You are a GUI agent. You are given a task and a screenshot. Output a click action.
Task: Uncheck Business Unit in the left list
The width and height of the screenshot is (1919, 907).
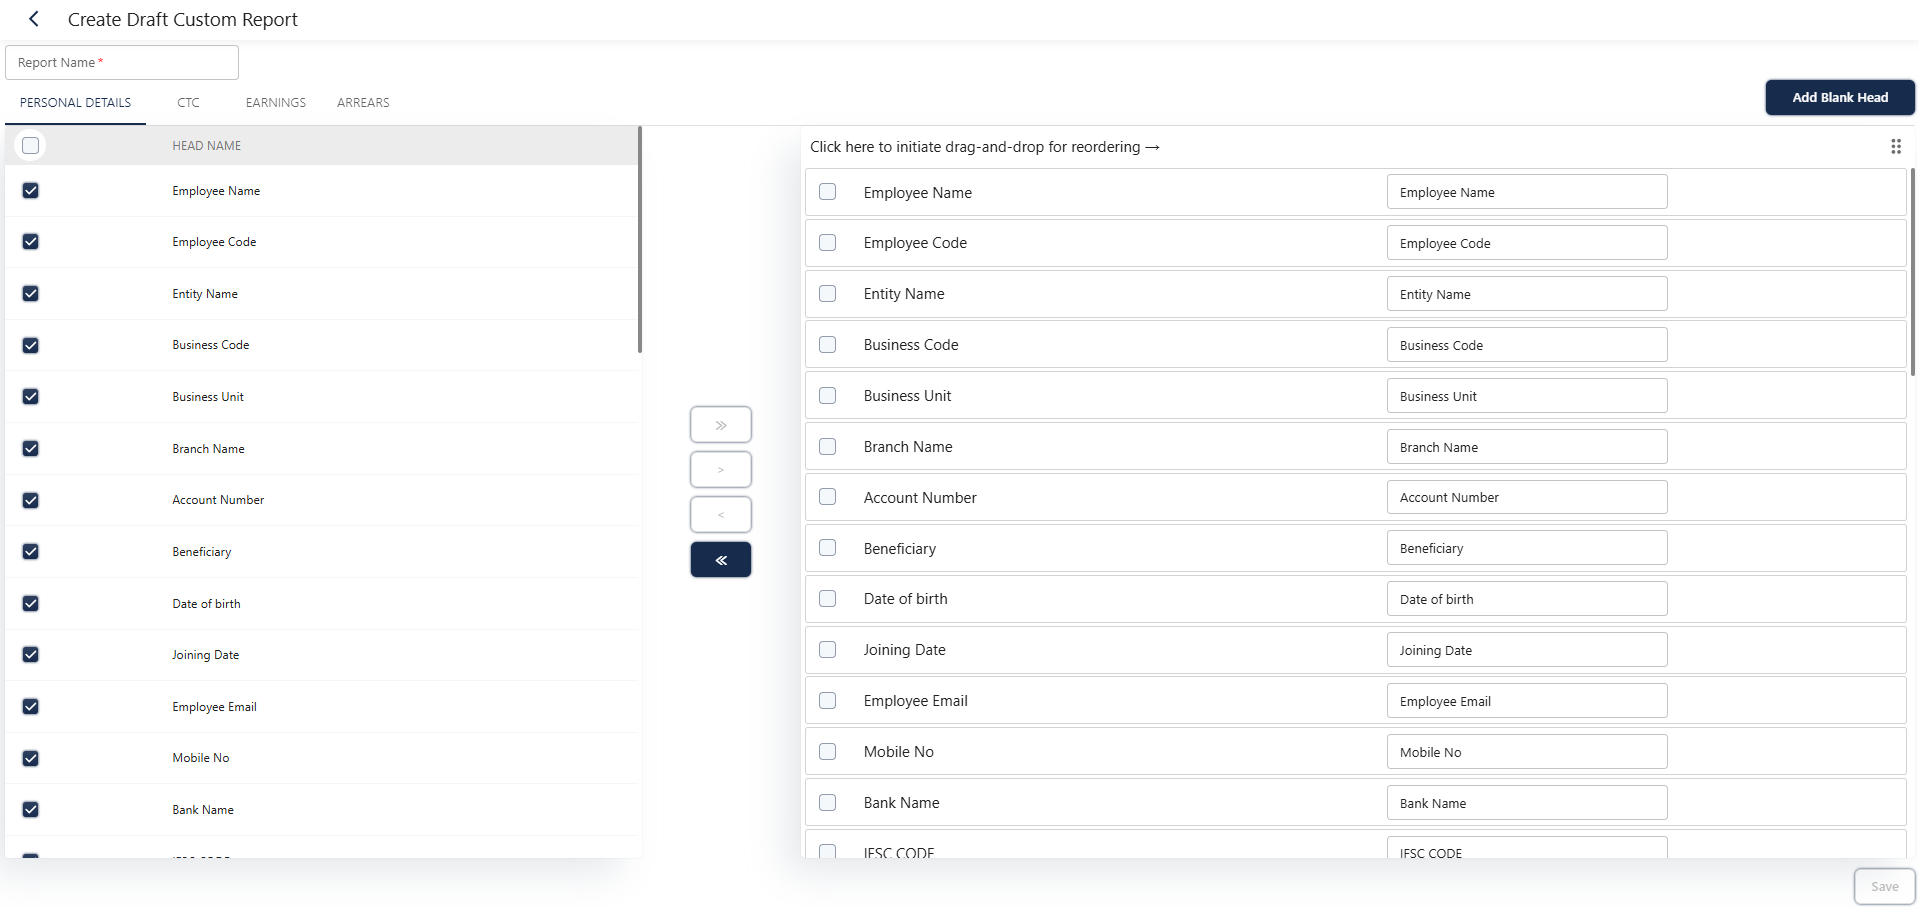[31, 397]
